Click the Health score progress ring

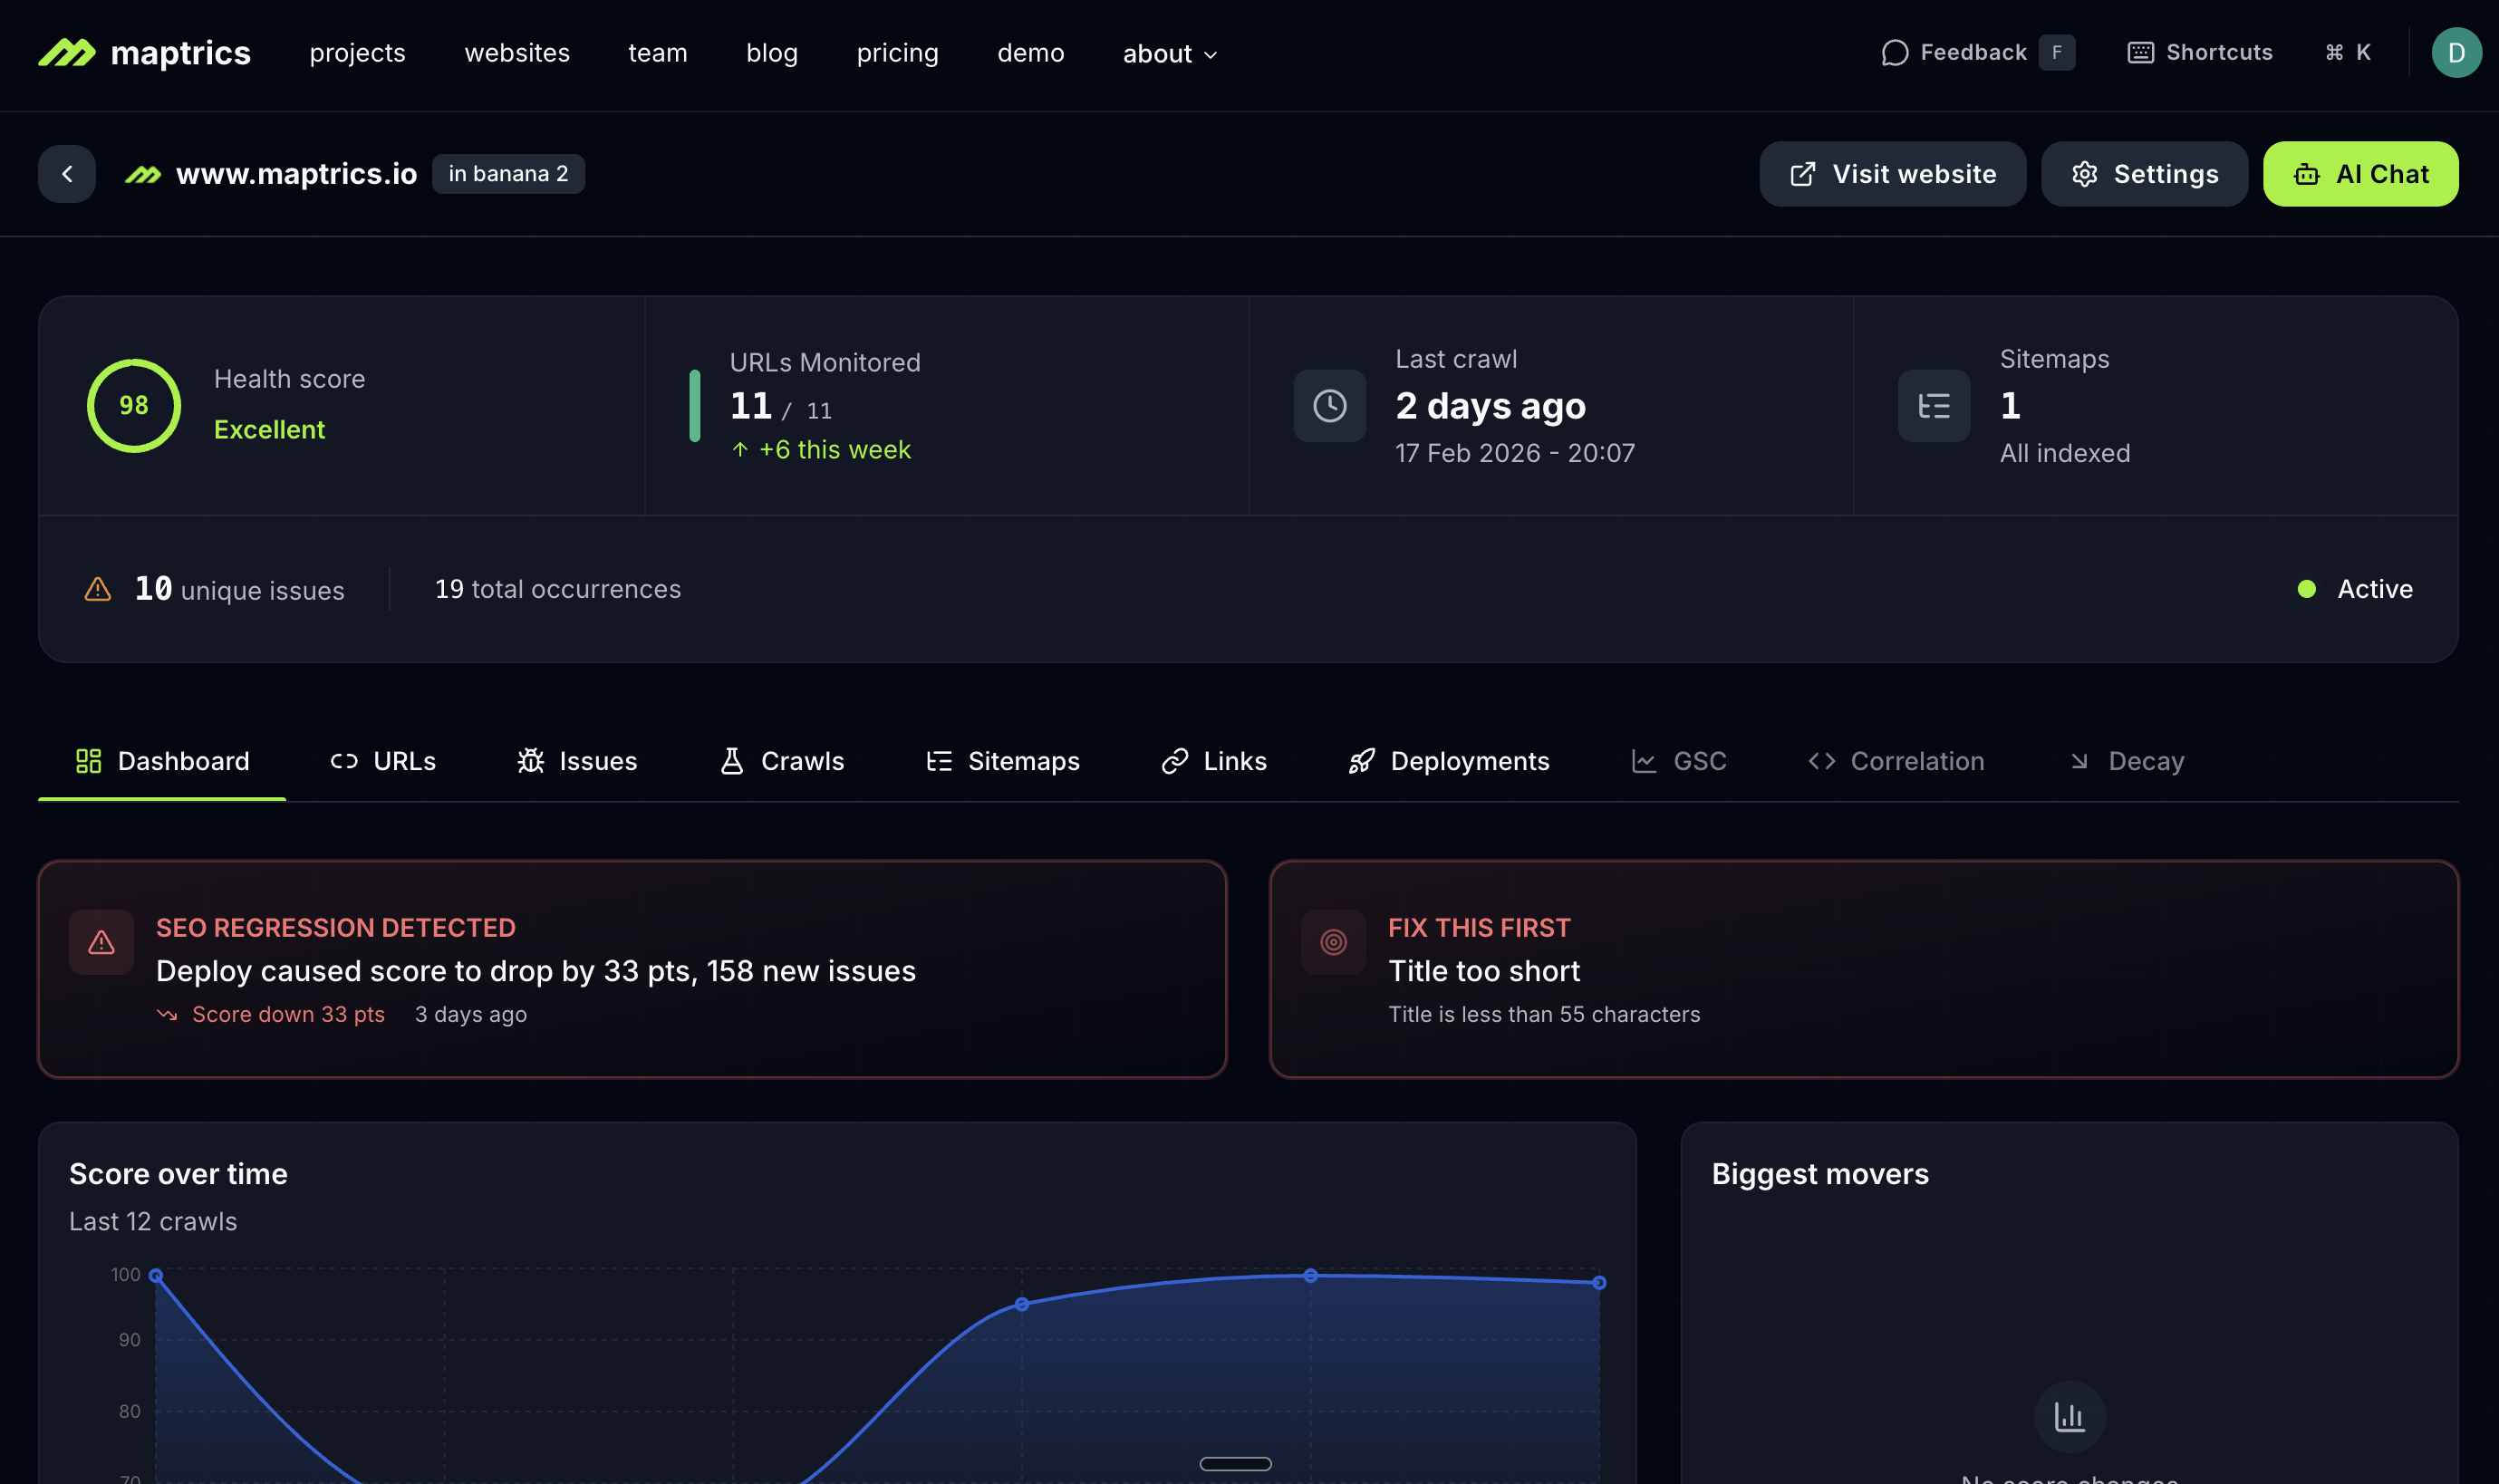pyautogui.click(x=132, y=405)
